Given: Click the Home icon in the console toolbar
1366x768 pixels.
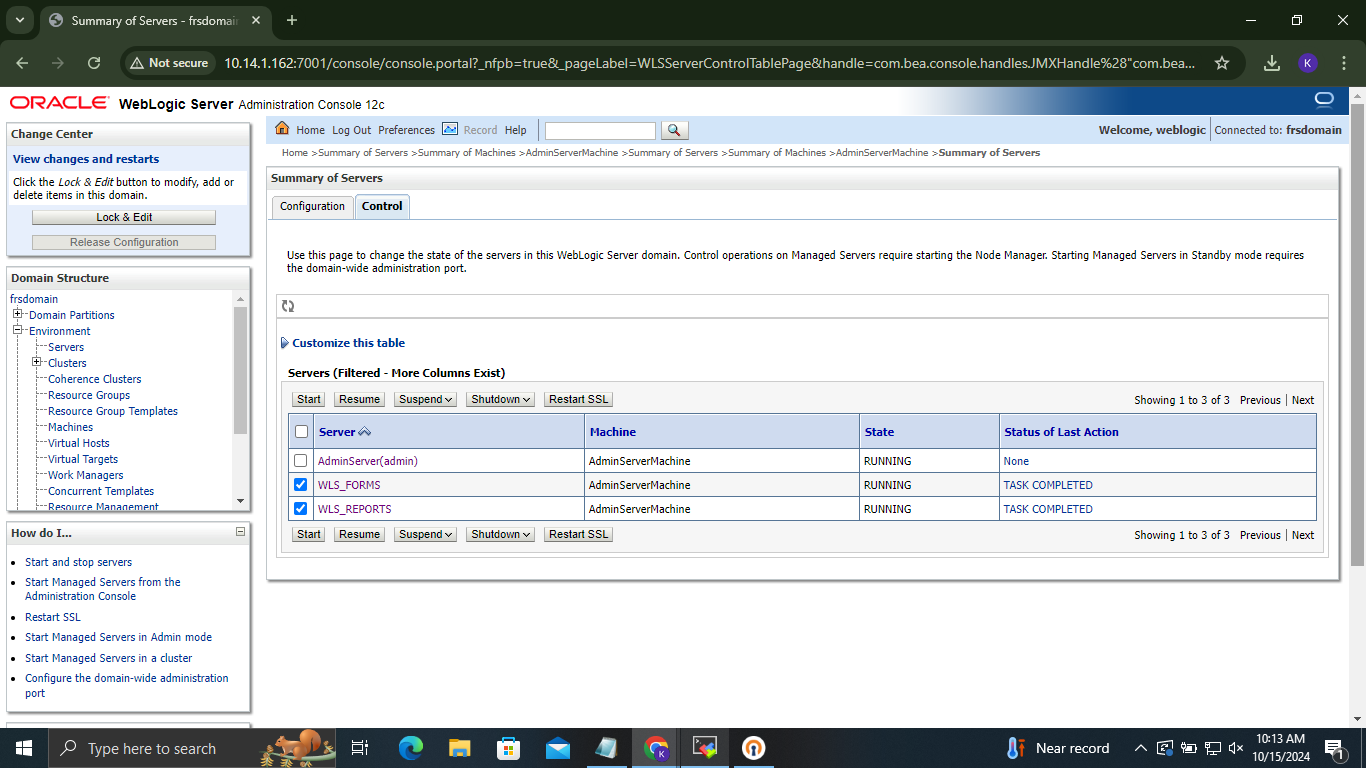Looking at the screenshot, I should click(282, 129).
